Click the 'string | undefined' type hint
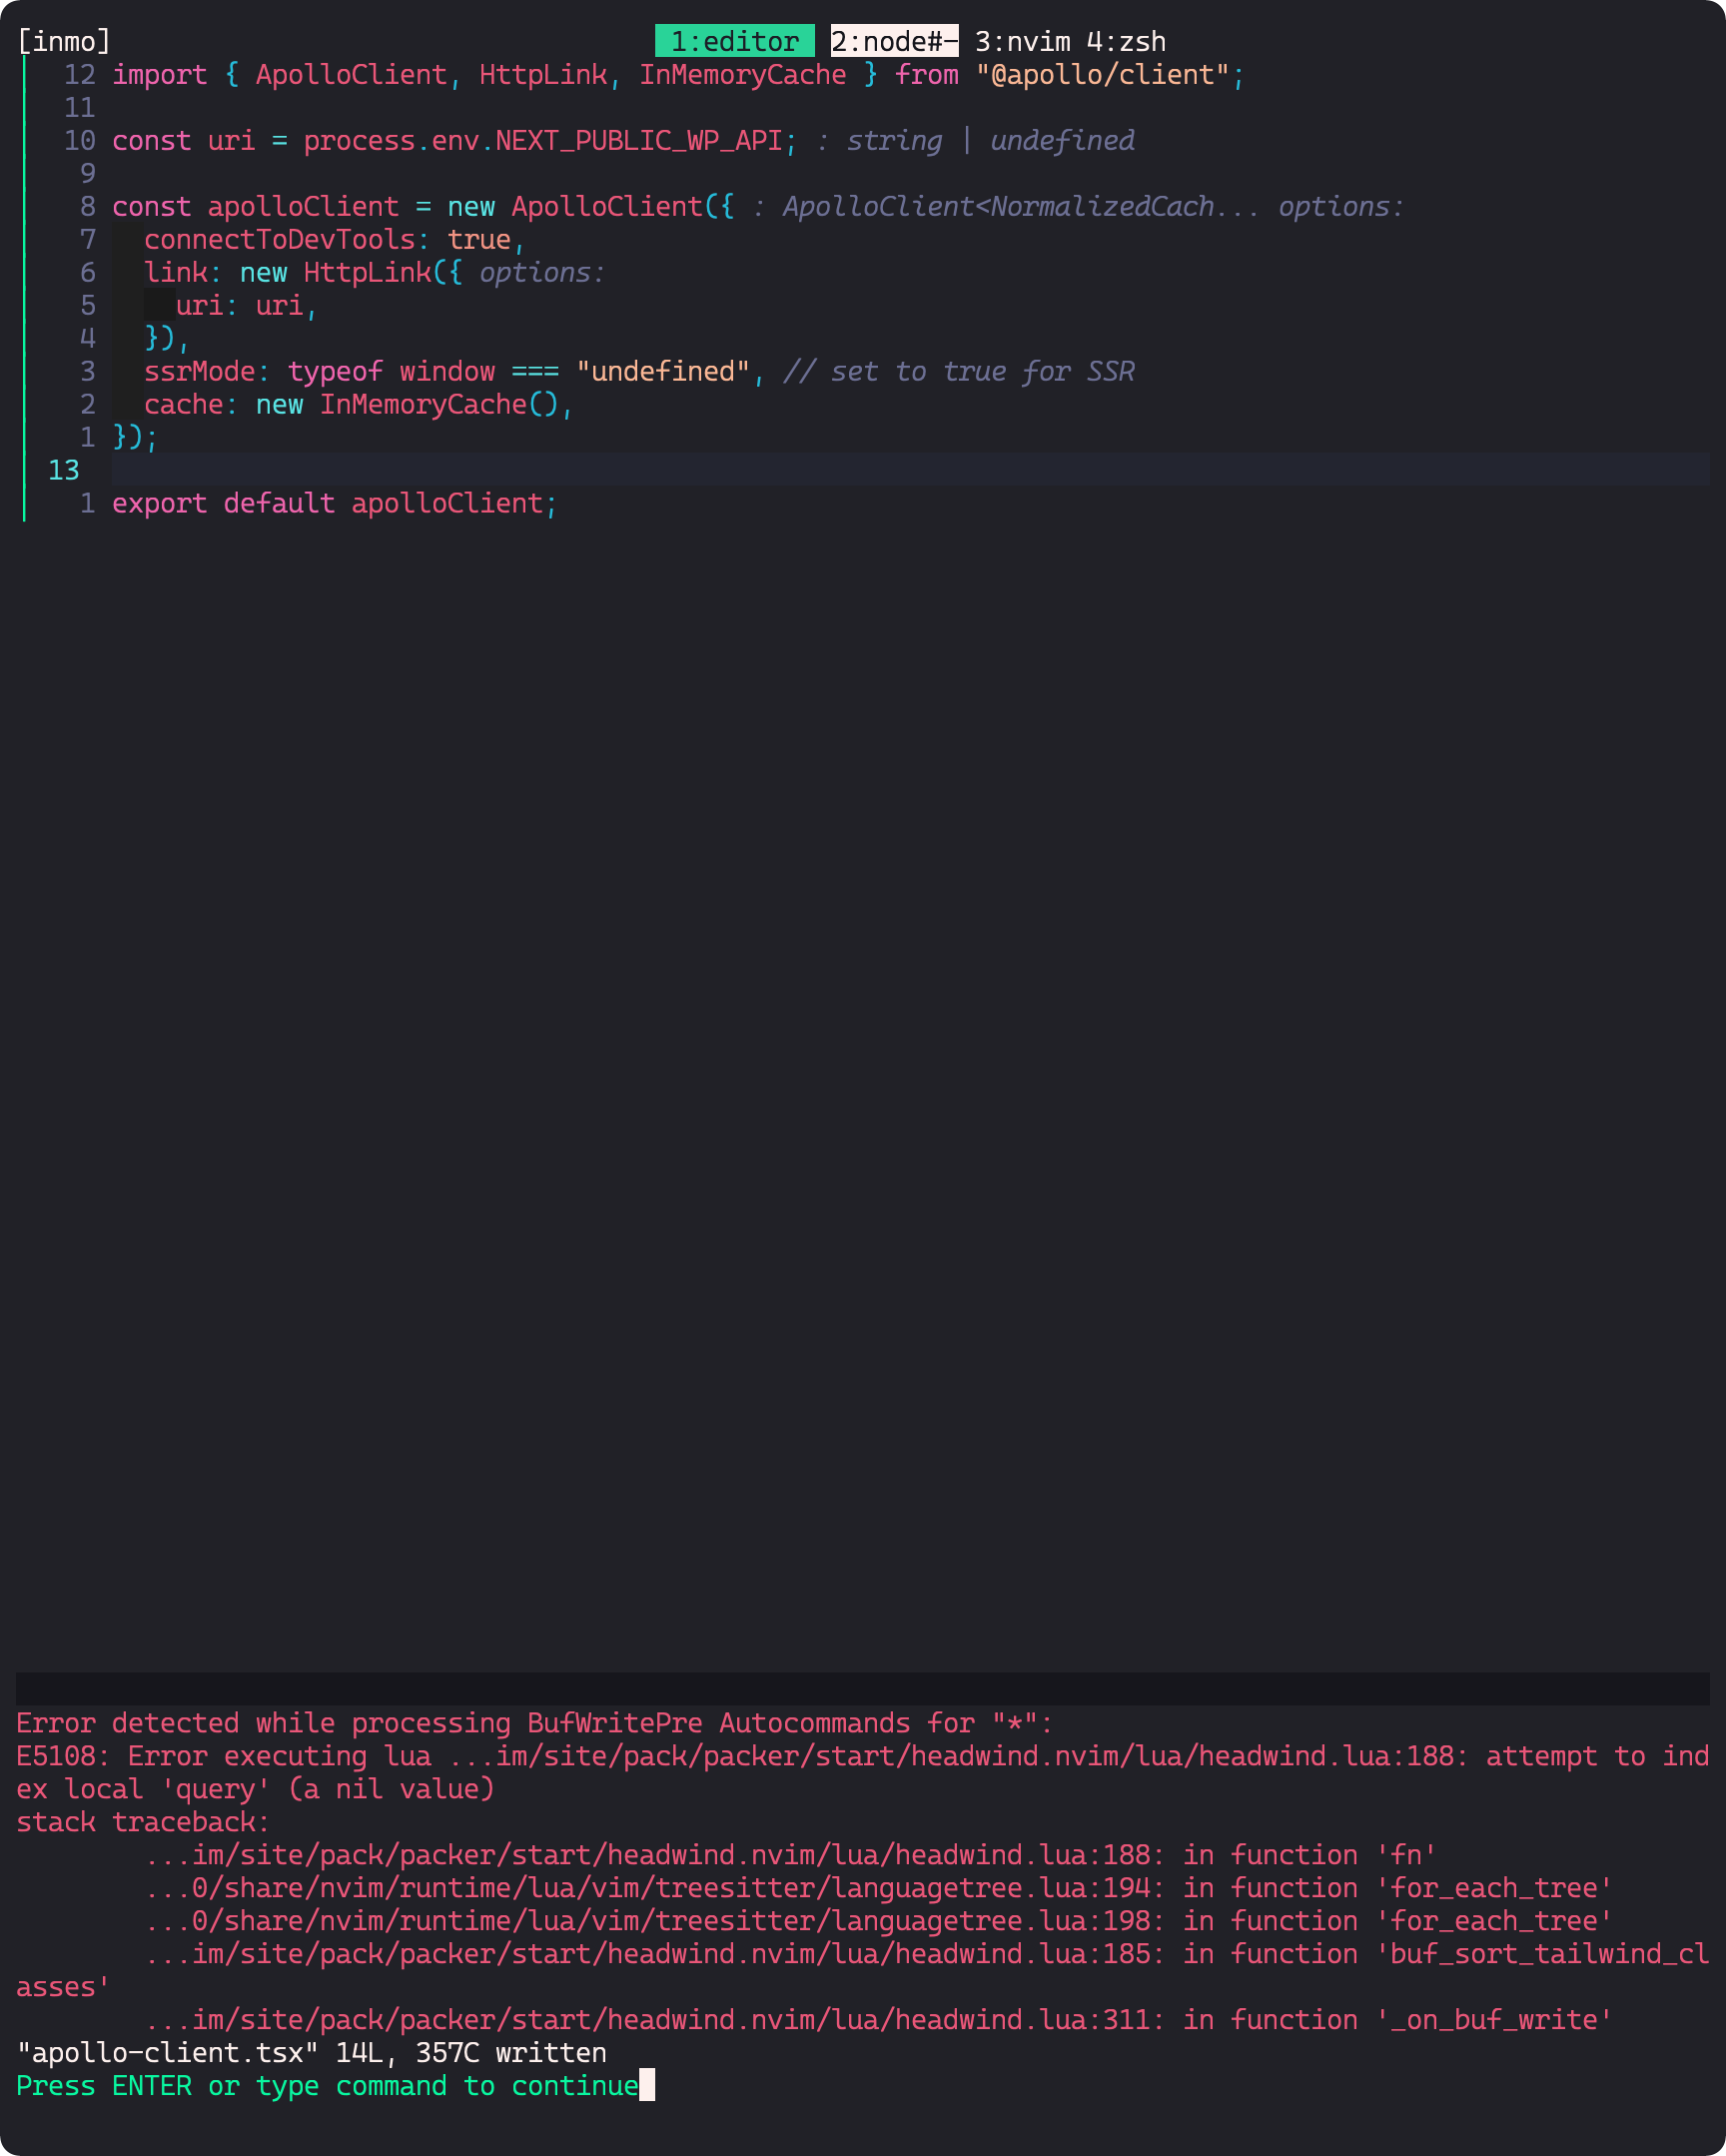The height and width of the screenshot is (2156, 1726). point(990,141)
